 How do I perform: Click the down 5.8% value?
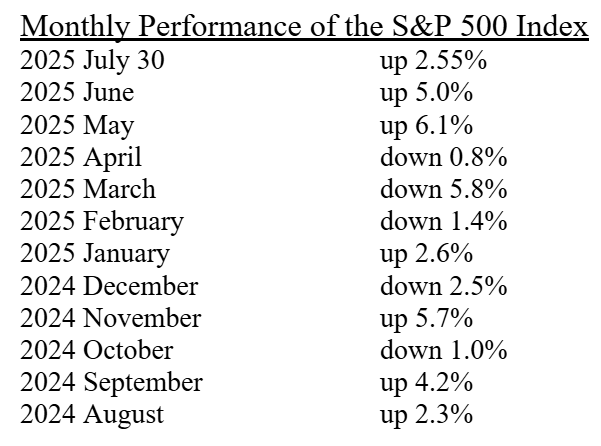point(443,189)
